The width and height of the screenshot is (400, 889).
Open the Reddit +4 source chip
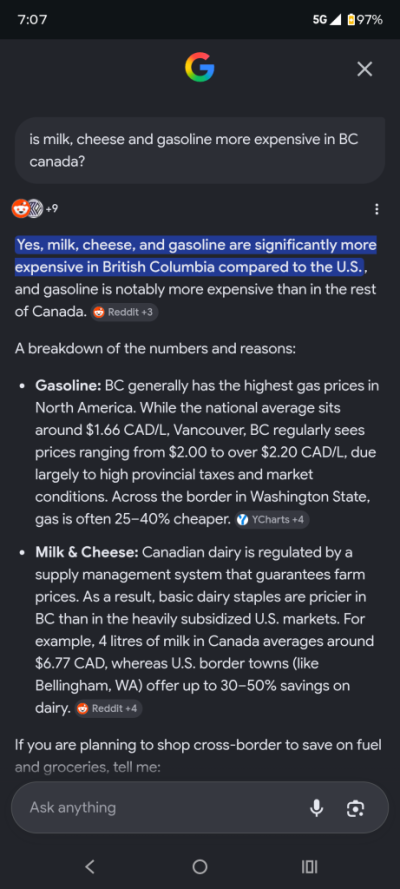click(108, 708)
